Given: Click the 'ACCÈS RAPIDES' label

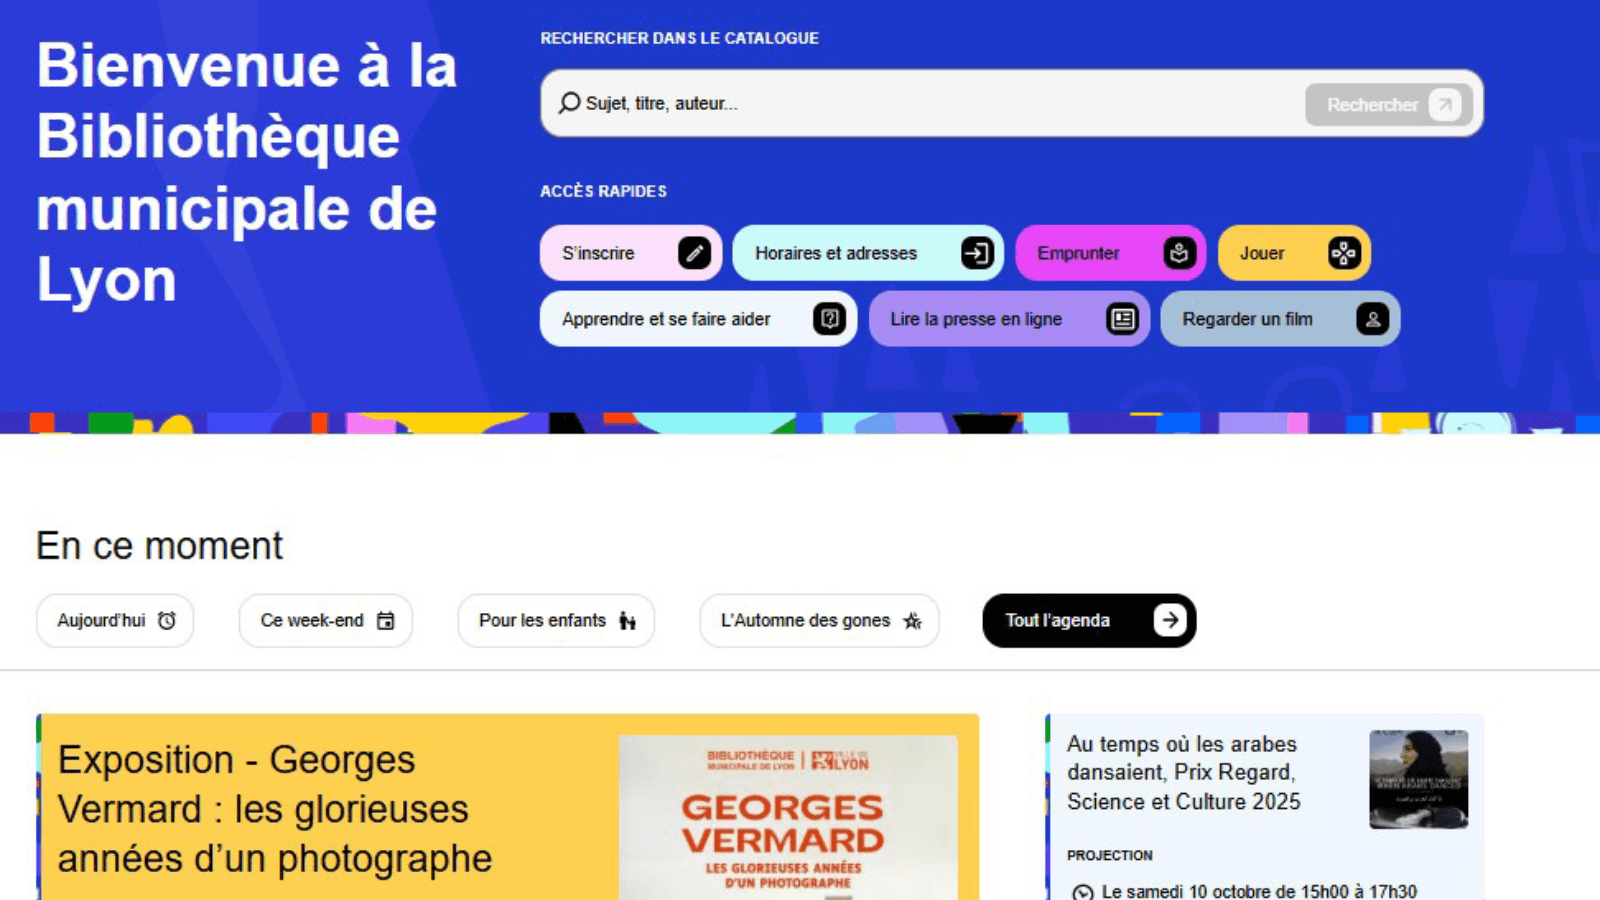Looking at the screenshot, I should pos(603,191).
